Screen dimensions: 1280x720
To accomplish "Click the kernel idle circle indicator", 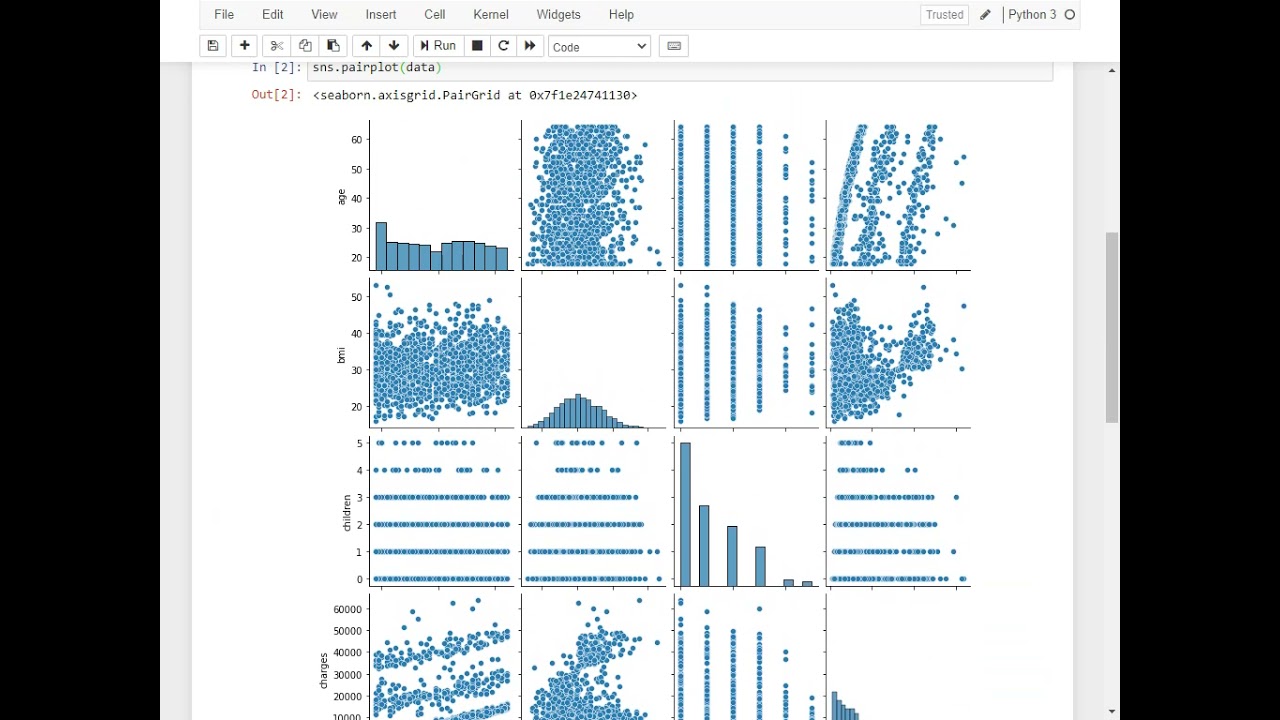I will click(x=1070, y=15).
